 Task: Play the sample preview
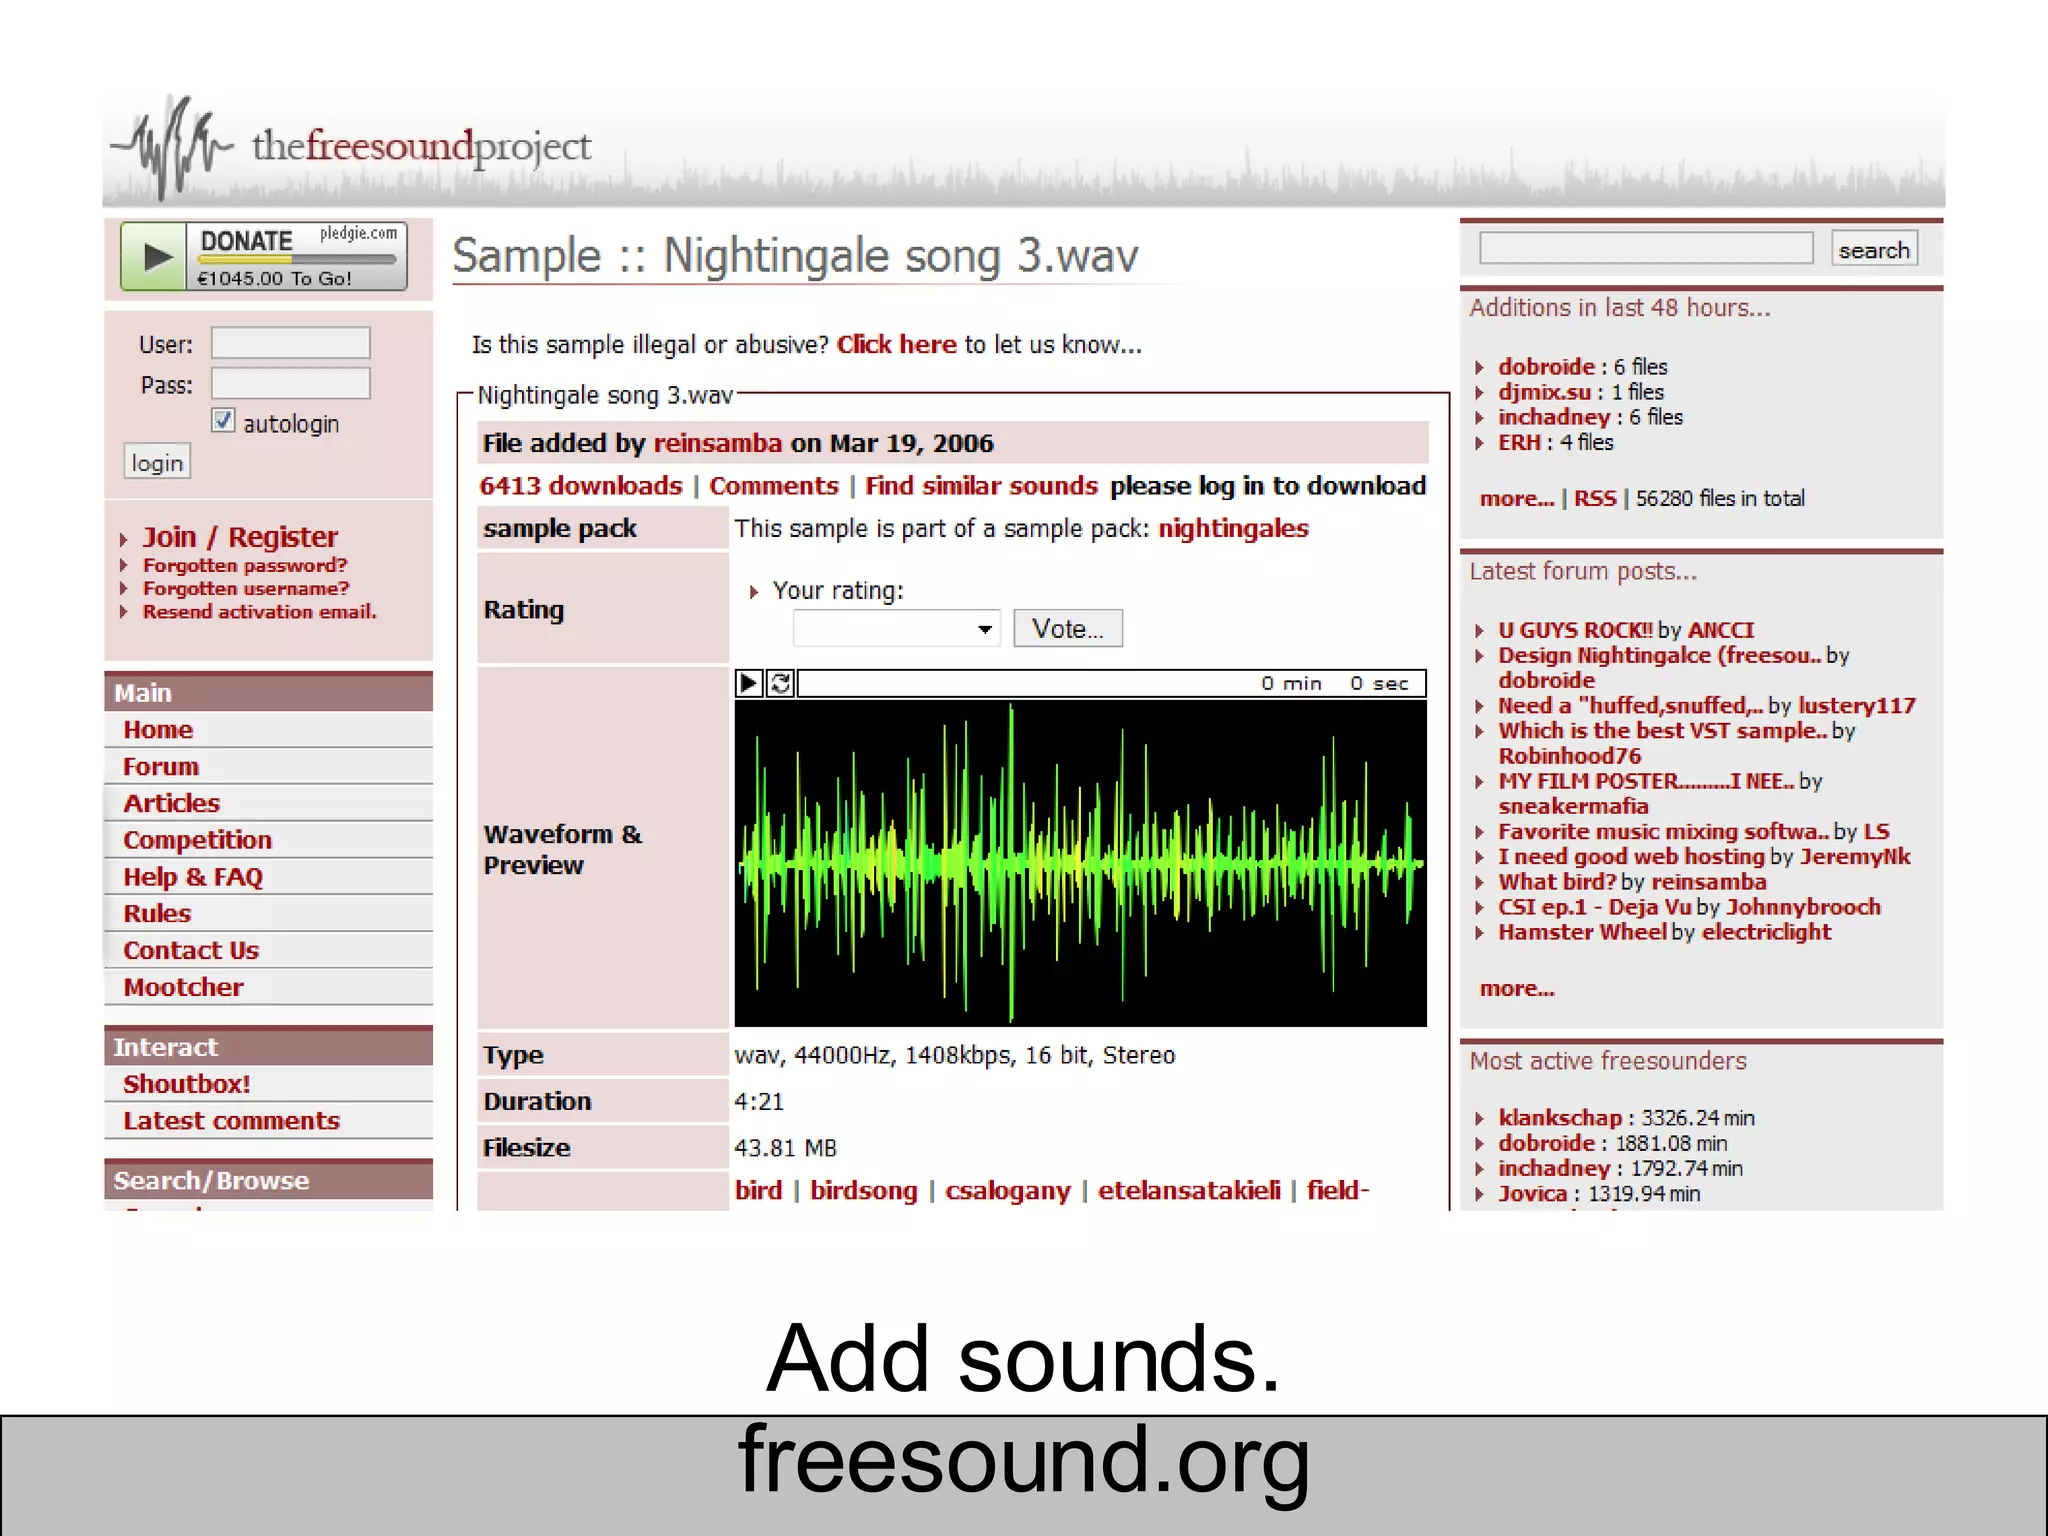point(748,683)
